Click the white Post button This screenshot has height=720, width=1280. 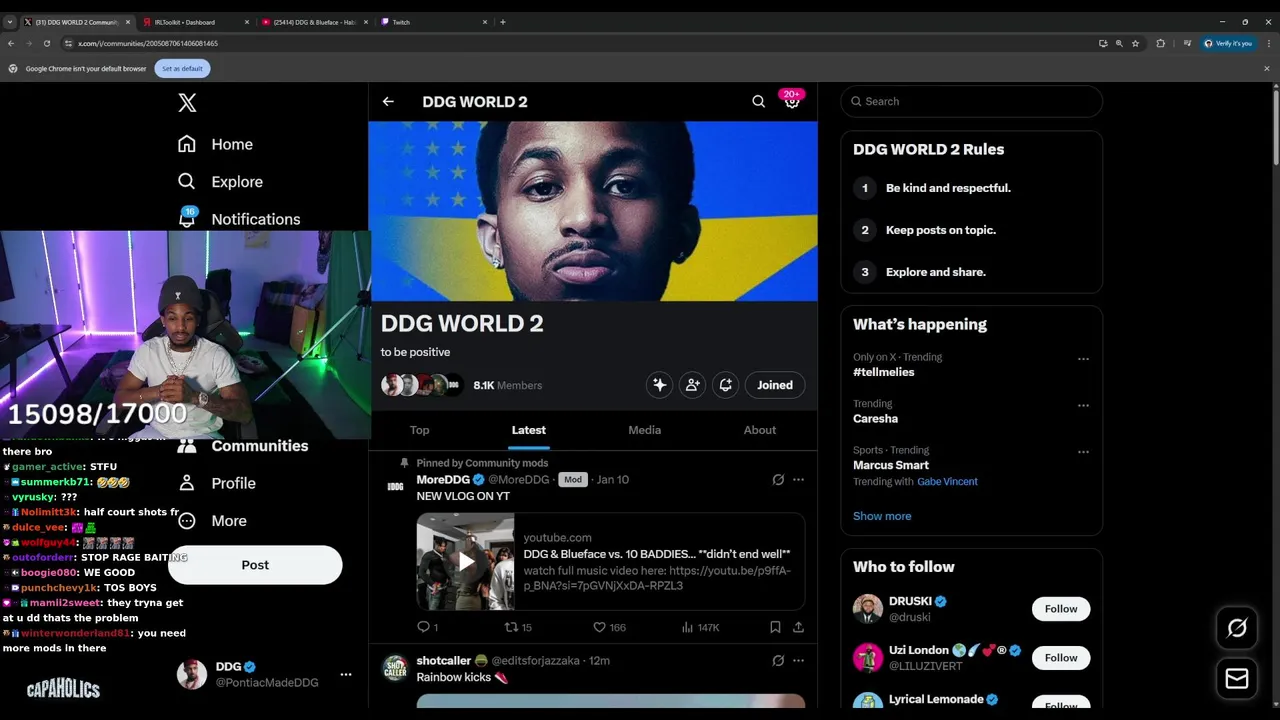click(x=255, y=565)
